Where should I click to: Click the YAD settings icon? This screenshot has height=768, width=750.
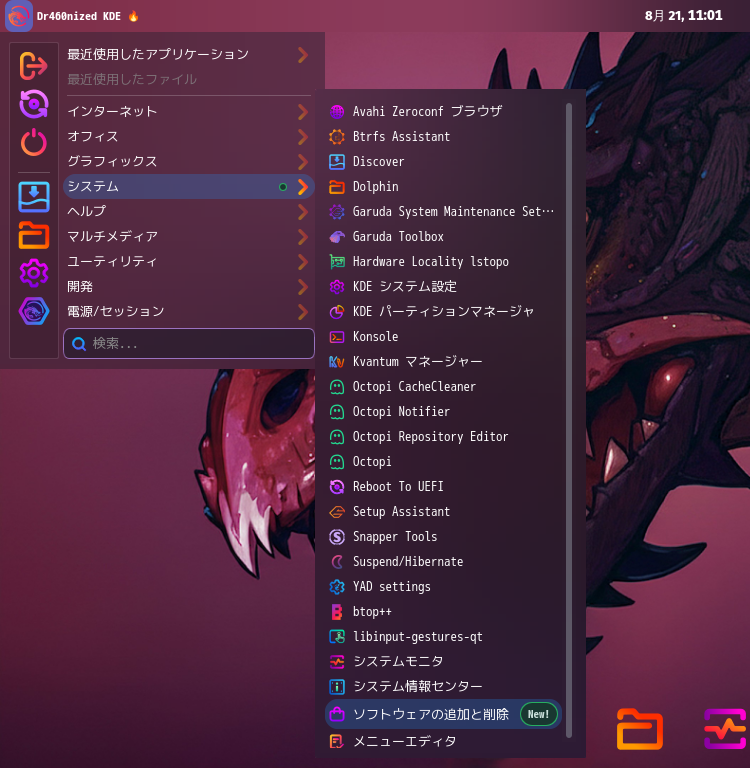337,587
